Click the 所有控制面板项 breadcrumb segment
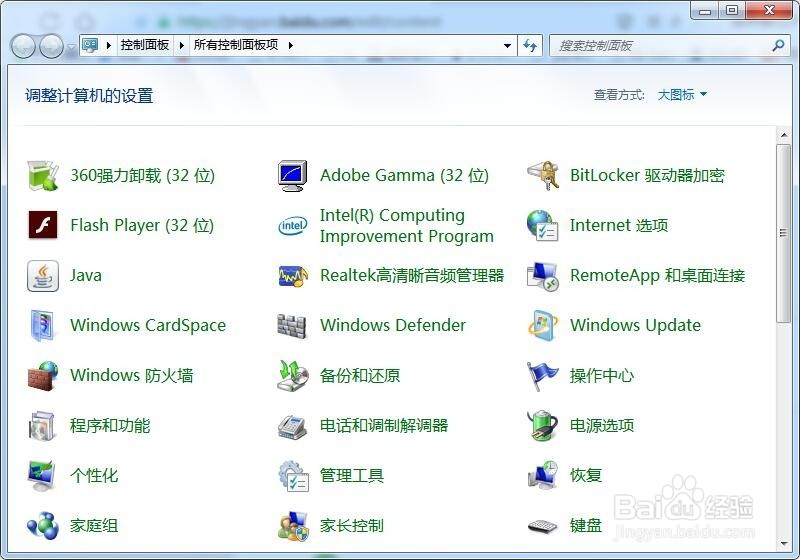Screen dimensions: 800x560 236,45
